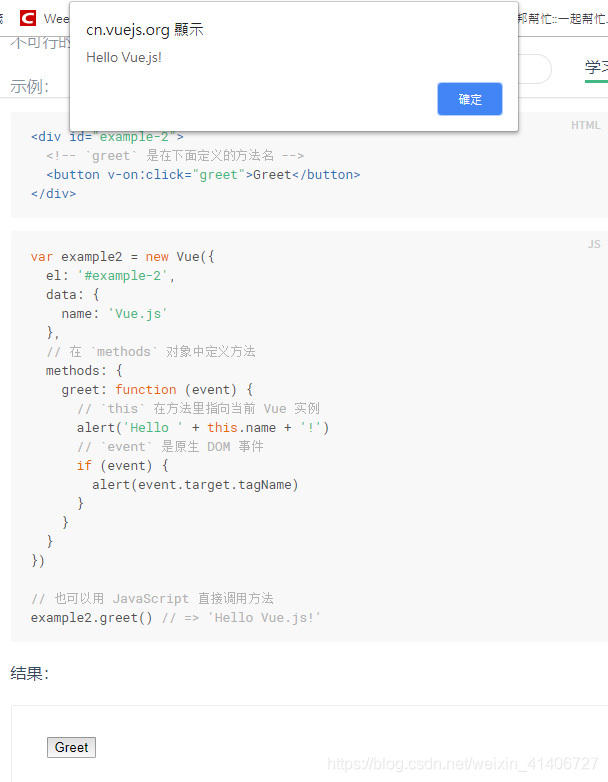This screenshot has height=782, width=608.
Task: Click the comment '// 在 `methods` 对象中定义方法'
Action: [x=151, y=352]
